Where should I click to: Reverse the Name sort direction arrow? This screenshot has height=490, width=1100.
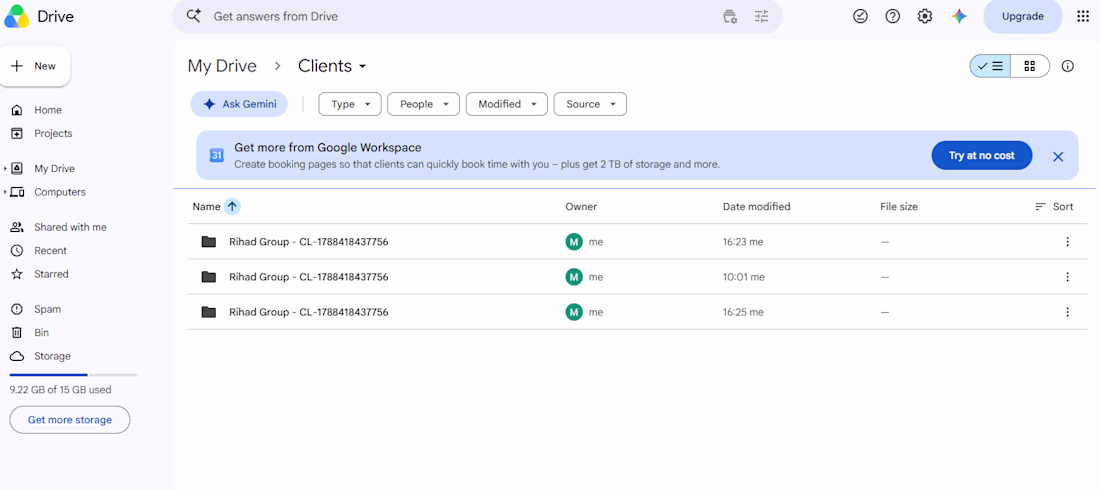click(232, 206)
